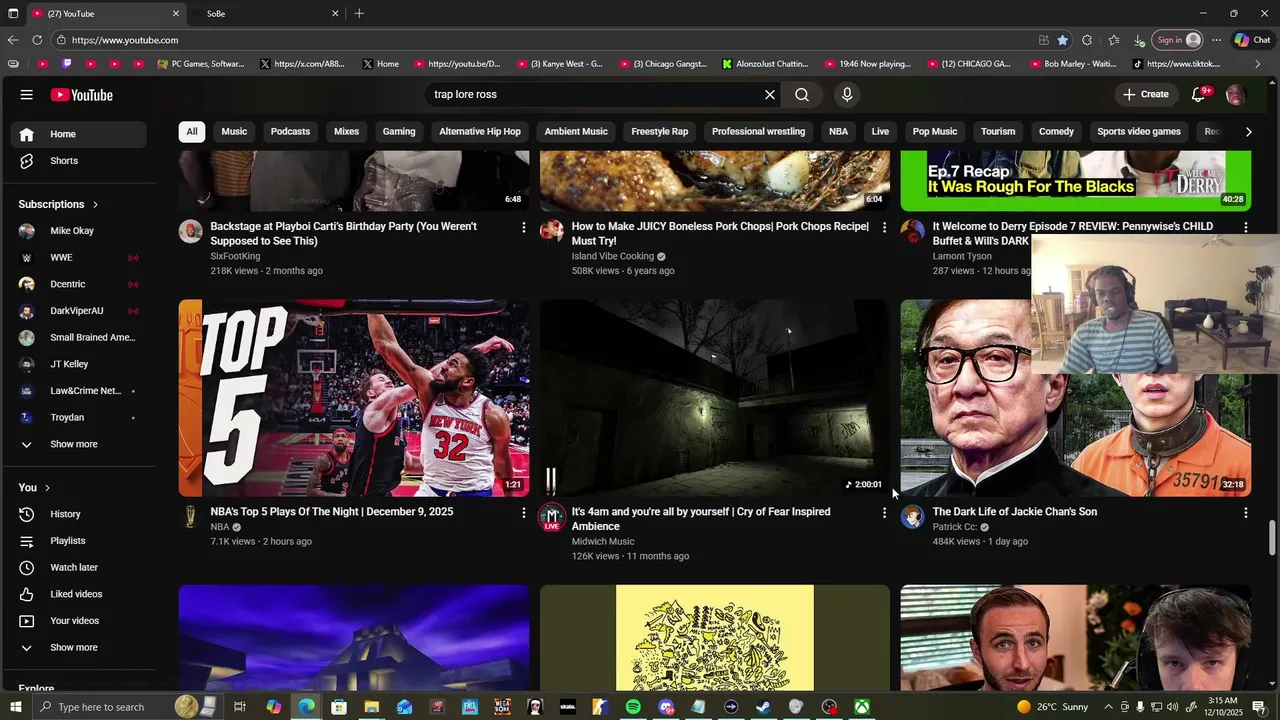The height and width of the screenshot is (720, 1280).
Task: Show more chips with right arrow
Action: (x=1248, y=132)
